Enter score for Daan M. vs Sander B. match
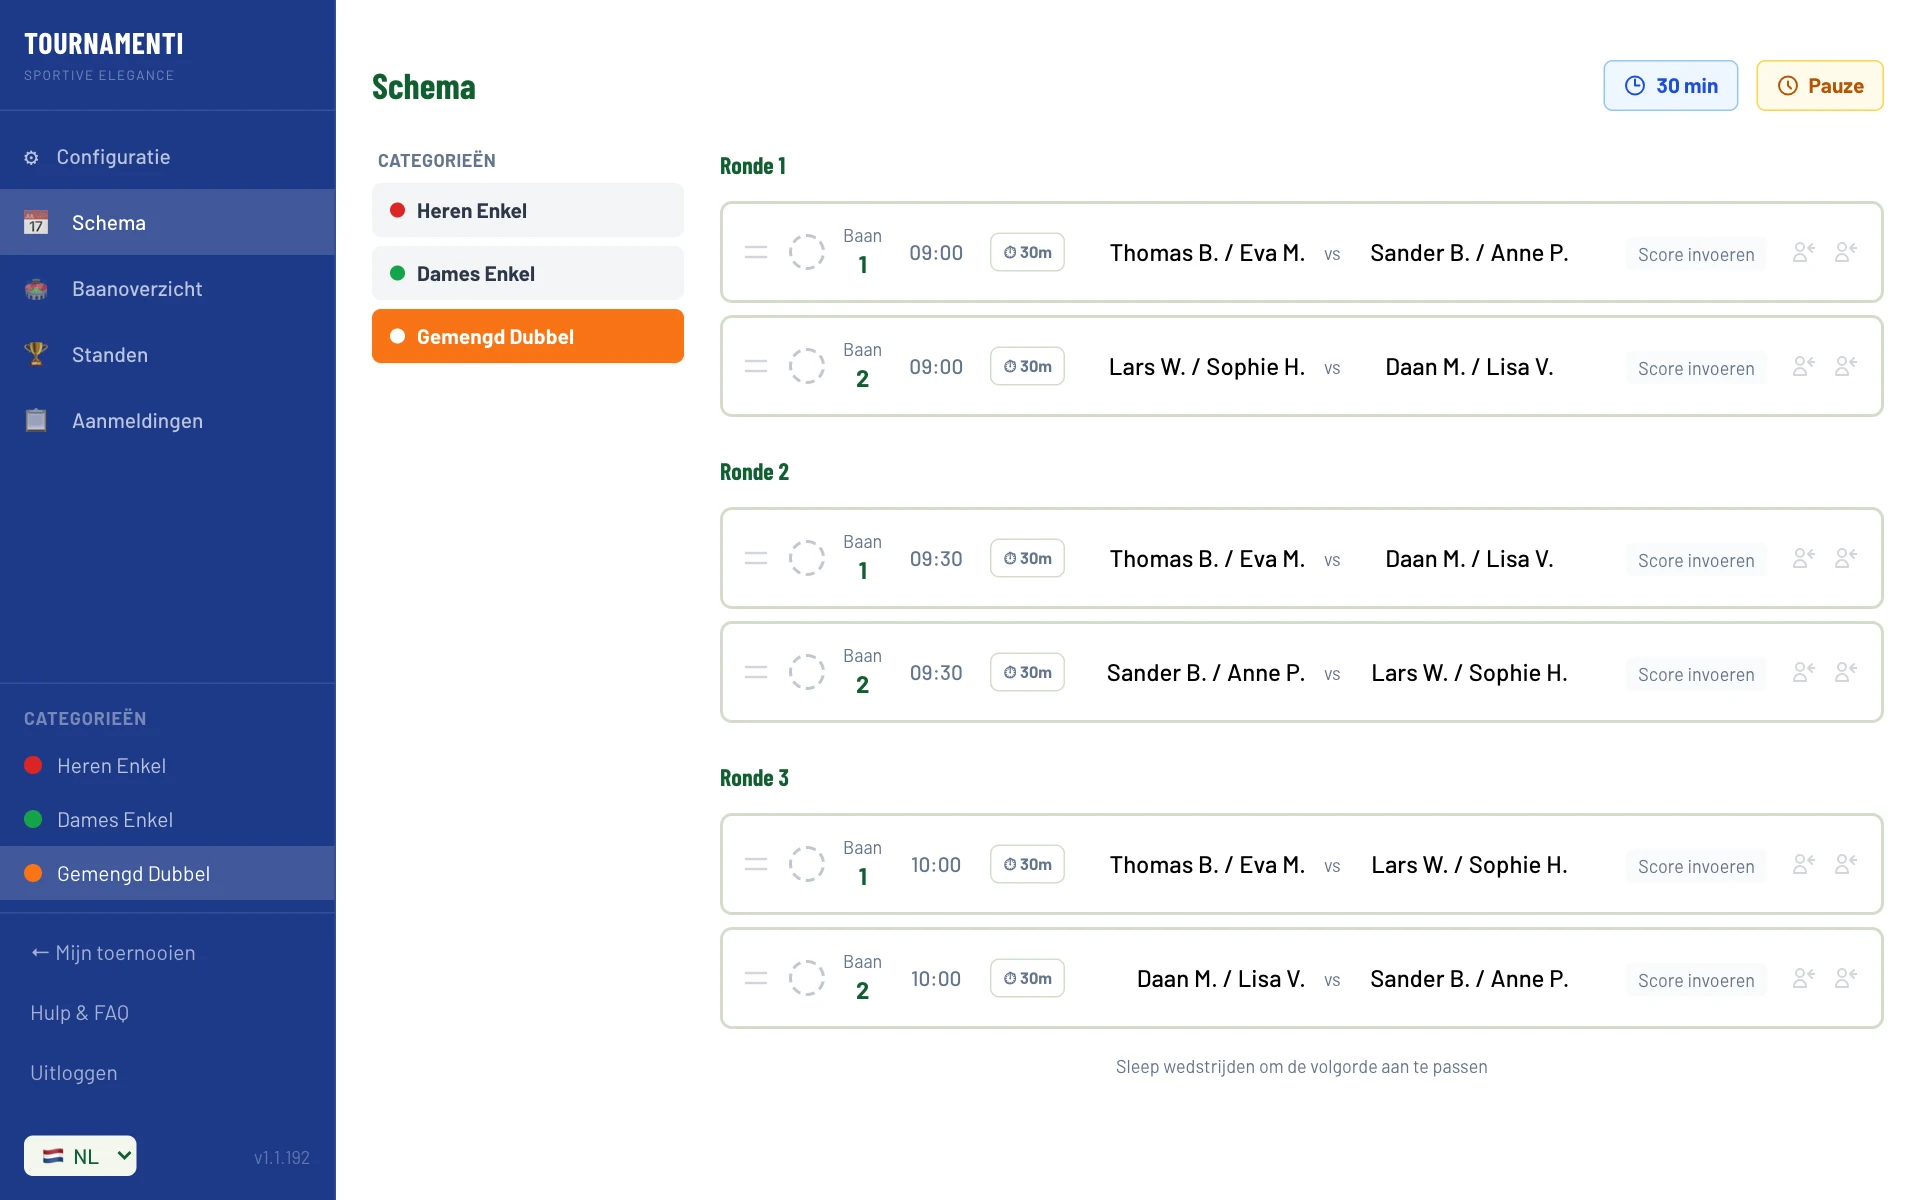Screen dimensions: 1920x1200 1696,980
